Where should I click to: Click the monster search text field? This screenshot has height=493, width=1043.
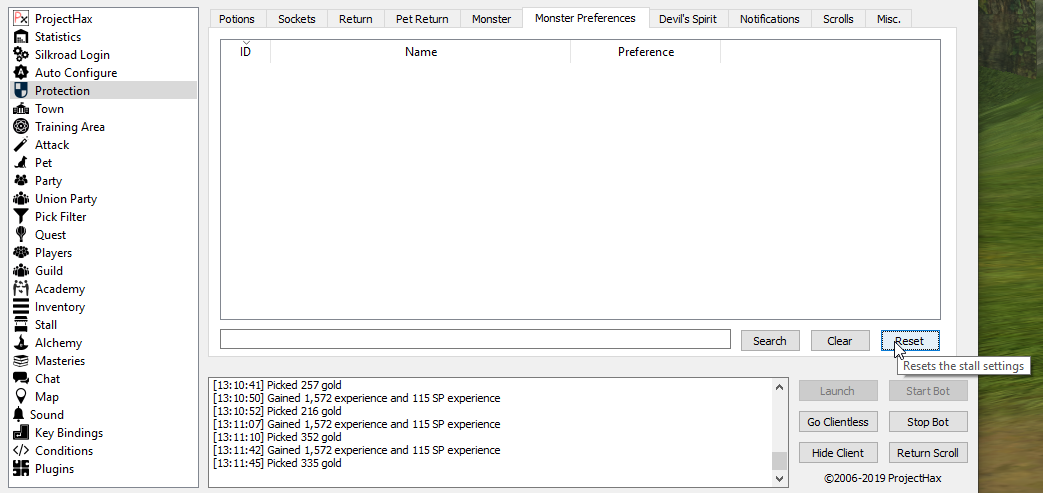[x=475, y=340]
